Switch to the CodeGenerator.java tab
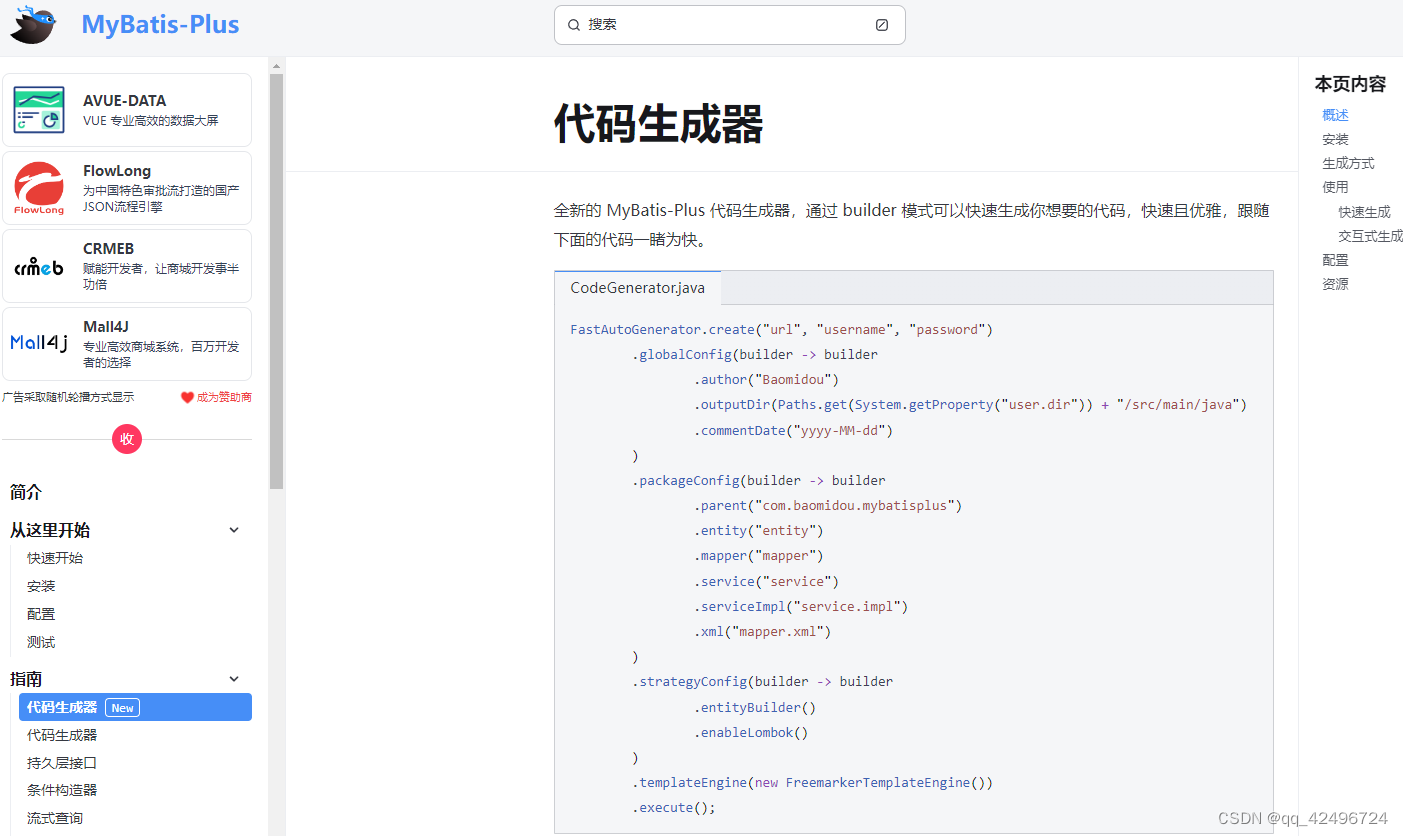1403x836 pixels. [637, 287]
